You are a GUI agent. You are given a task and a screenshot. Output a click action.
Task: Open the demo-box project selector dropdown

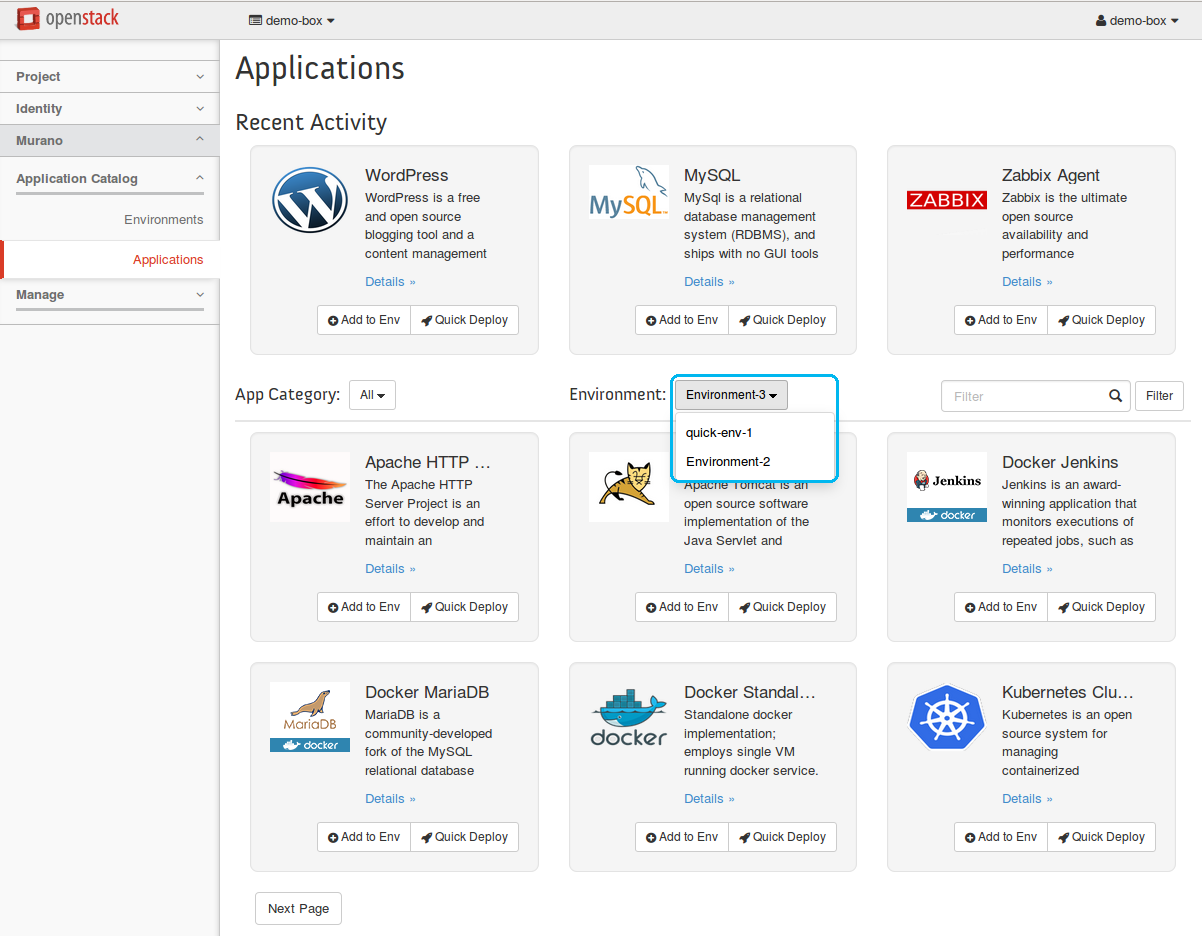coord(291,20)
